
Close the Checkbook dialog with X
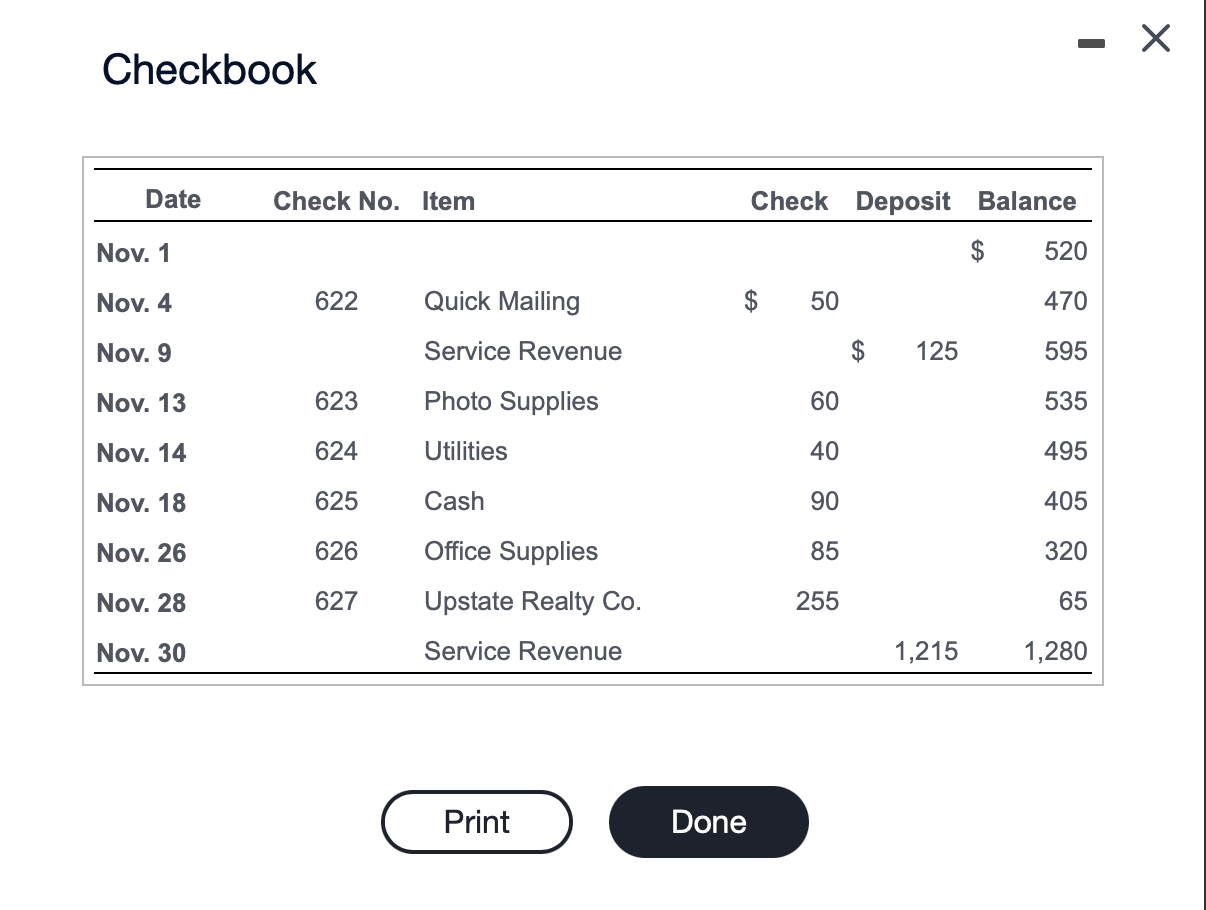pyautogui.click(x=1155, y=39)
